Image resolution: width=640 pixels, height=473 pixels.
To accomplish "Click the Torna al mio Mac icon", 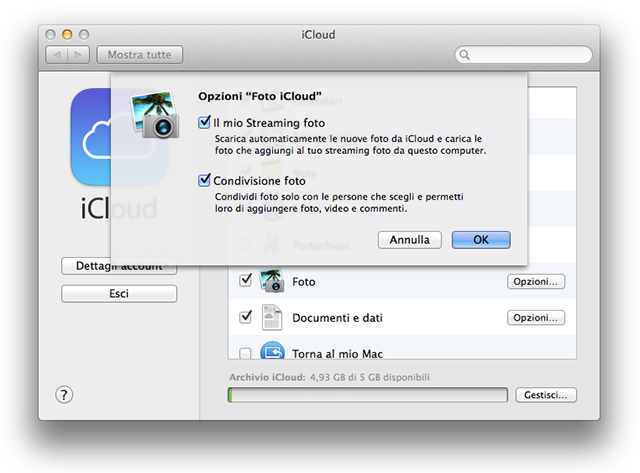I will (272, 352).
